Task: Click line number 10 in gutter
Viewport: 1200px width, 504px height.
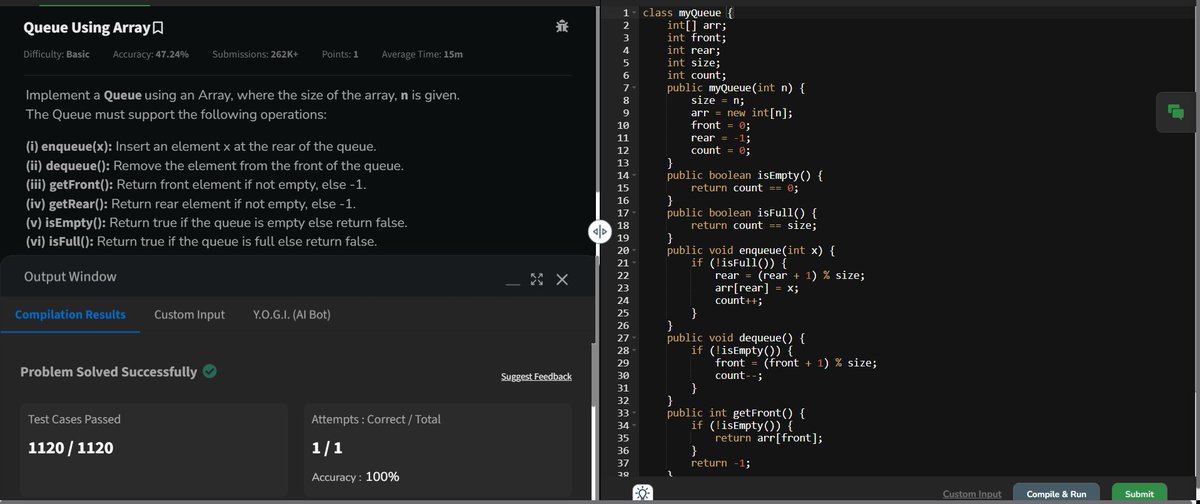Action: (622, 125)
